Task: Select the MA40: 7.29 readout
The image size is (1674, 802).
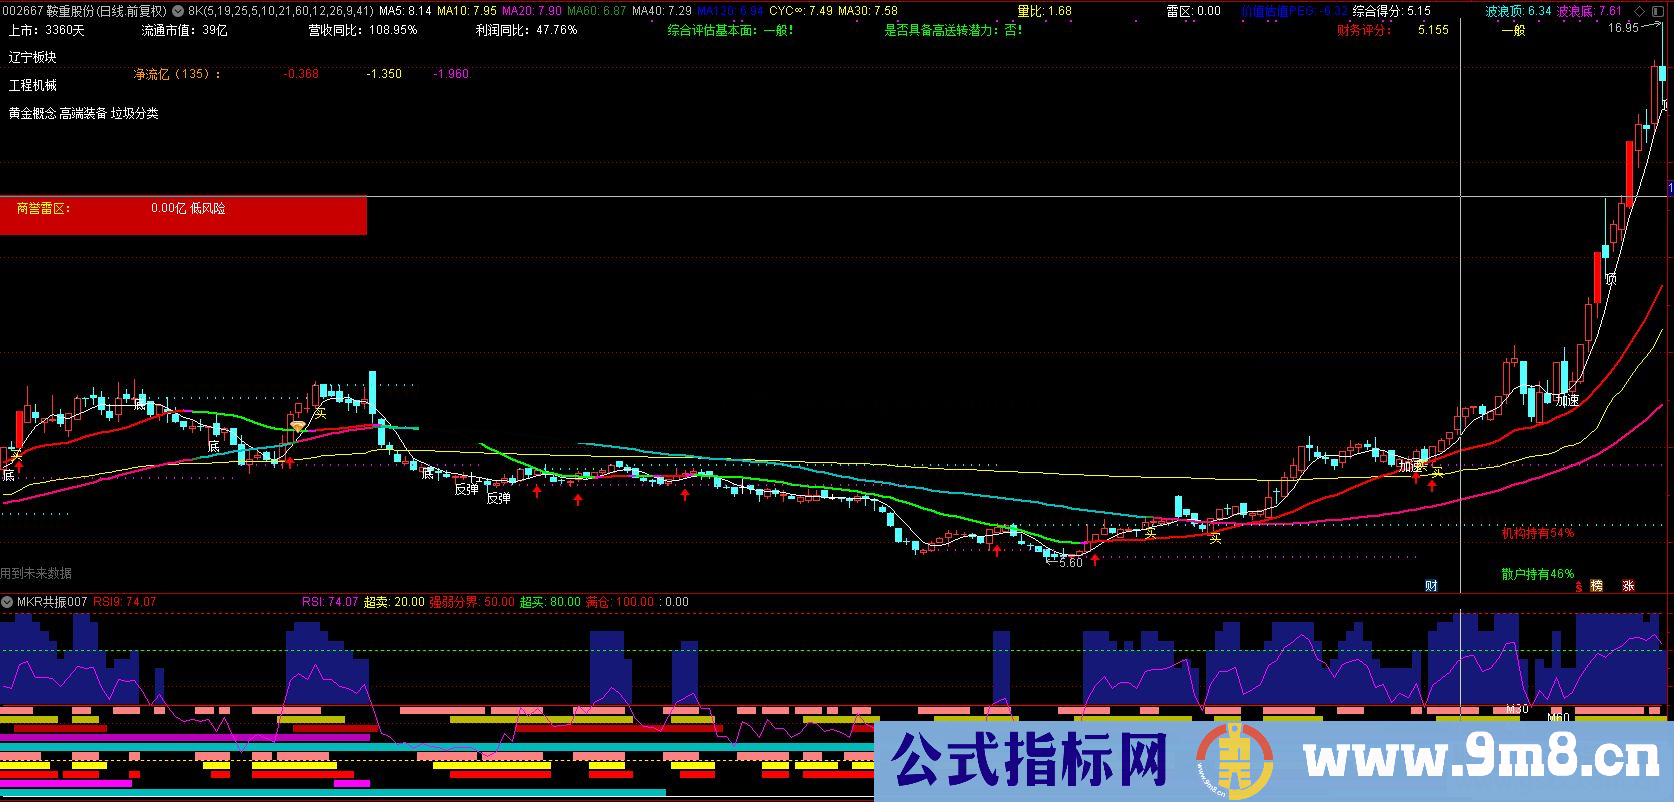Action: [x=662, y=11]
